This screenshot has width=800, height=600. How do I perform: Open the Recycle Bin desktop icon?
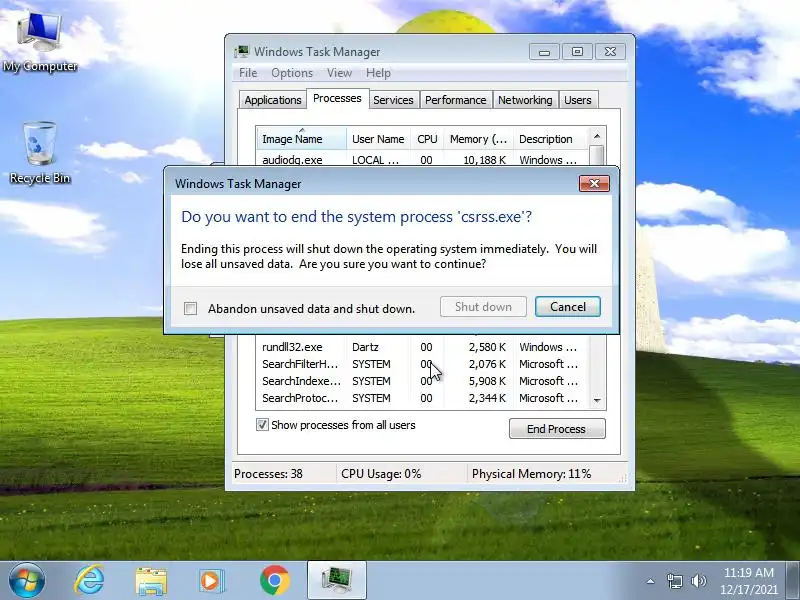pyautogui.click(x=40, y=153)
